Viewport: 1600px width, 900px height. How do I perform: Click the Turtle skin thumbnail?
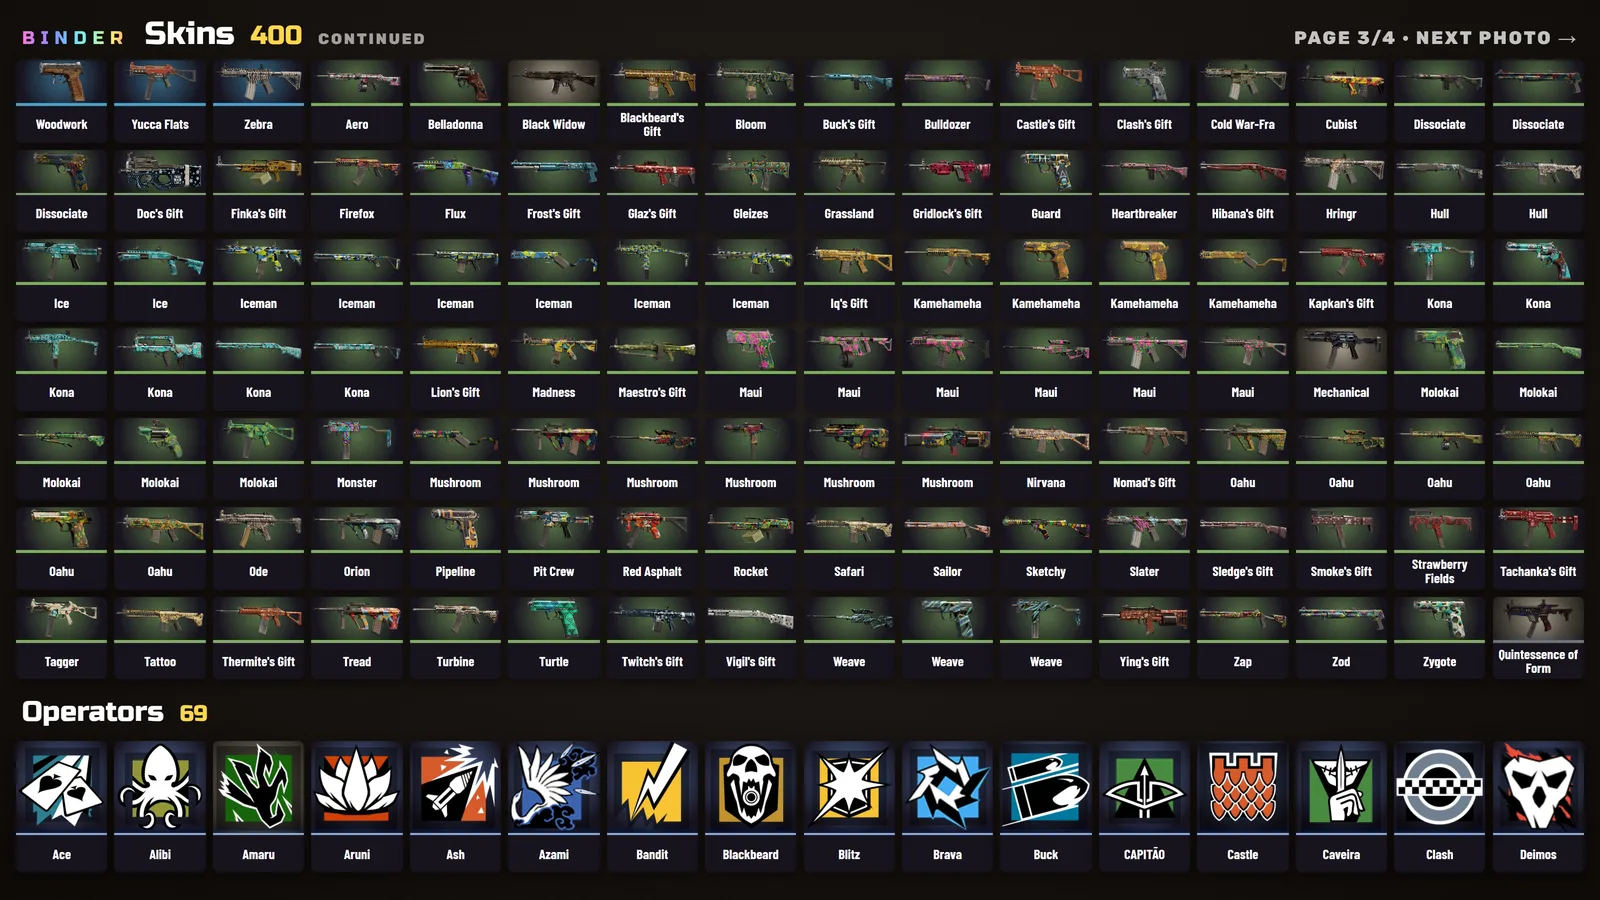point(554,619)
